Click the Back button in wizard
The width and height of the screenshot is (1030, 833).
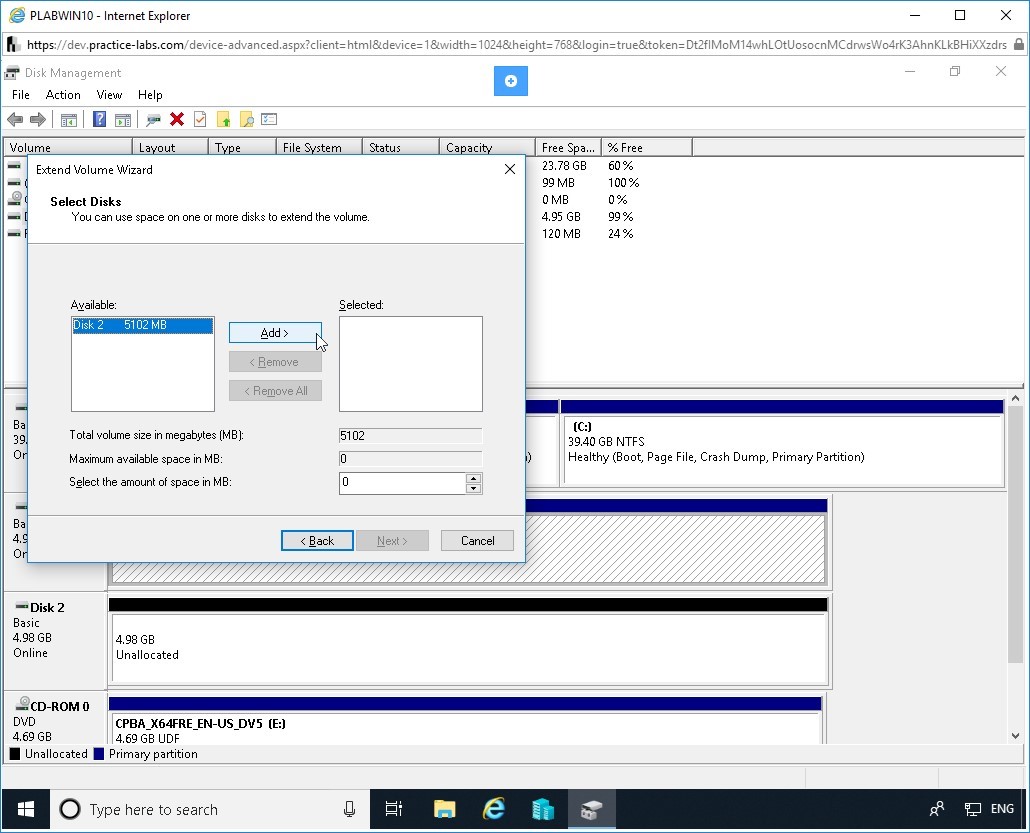(317, 541)
